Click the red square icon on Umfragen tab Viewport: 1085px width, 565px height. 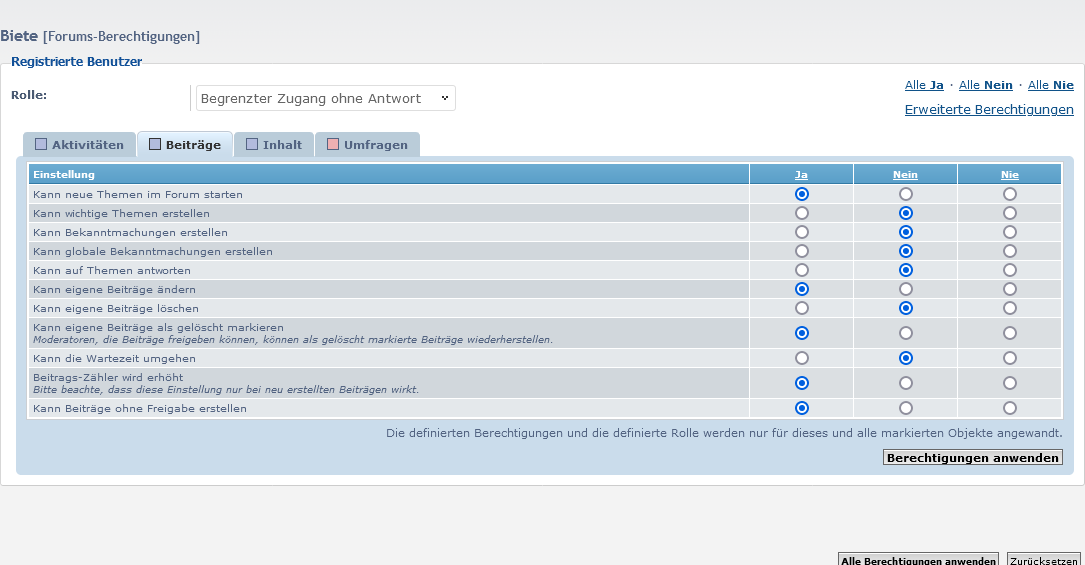tap(333, 144)
